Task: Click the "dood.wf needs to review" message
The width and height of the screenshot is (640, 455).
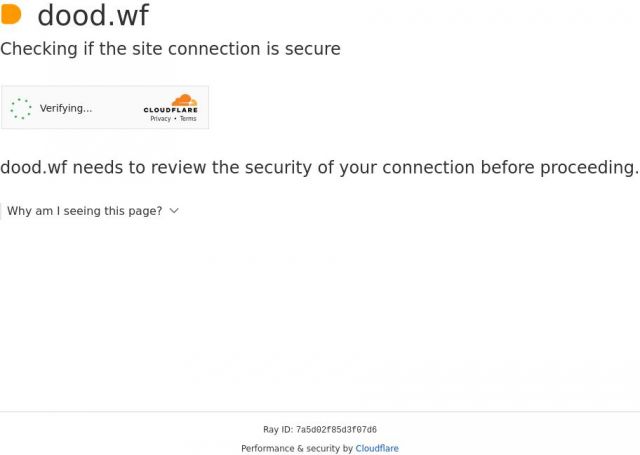Action: [319, 168]
